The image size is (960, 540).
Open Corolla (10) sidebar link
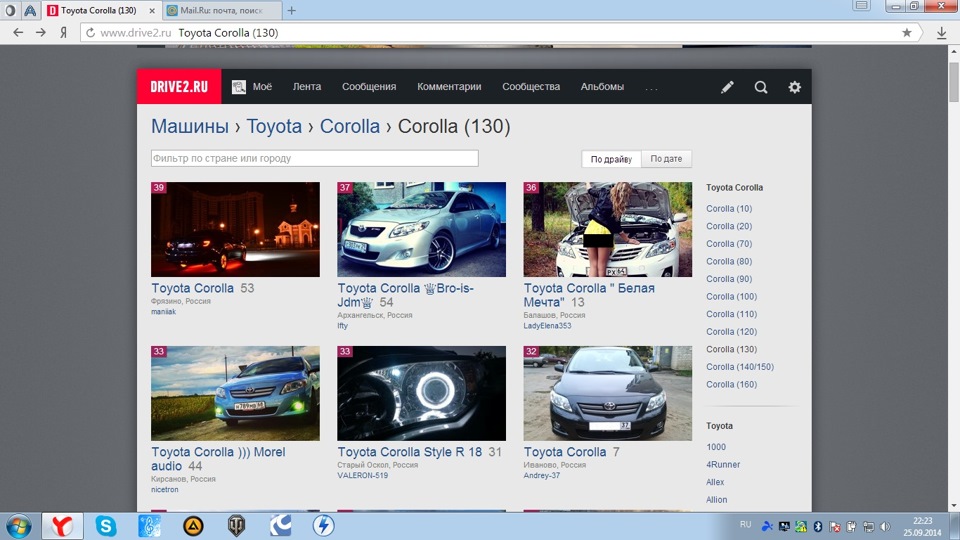pos(729,209)
